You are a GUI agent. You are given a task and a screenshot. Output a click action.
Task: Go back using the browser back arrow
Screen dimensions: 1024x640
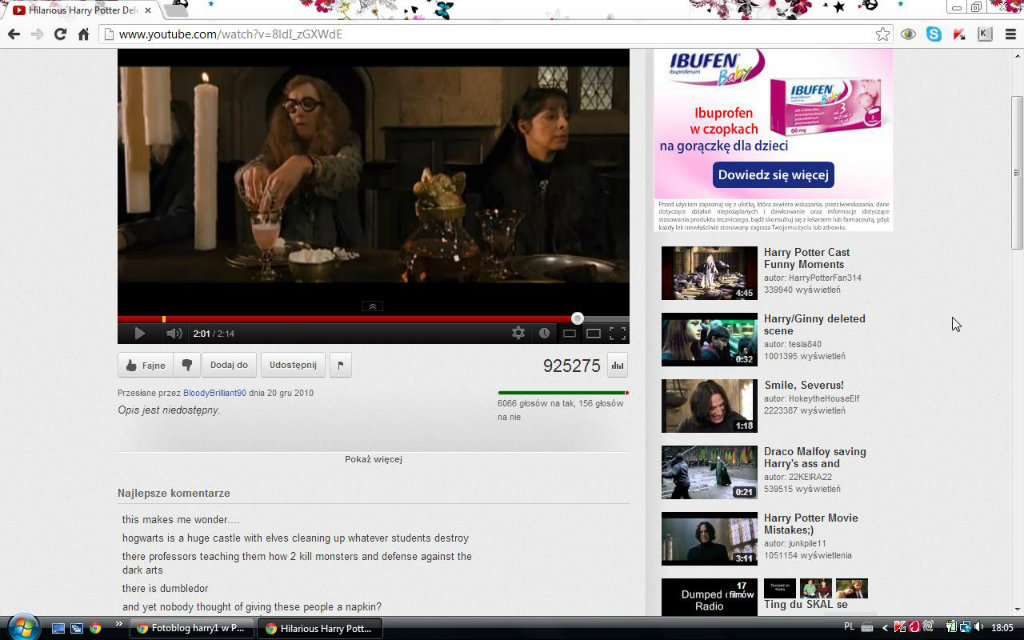[x=14, y=34]
